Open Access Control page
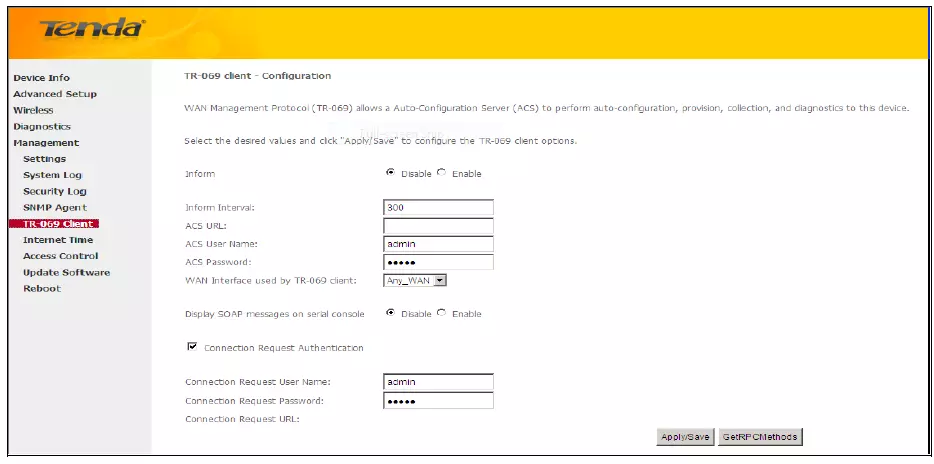Viewport: 934px width, 464px height. point(60,256)
